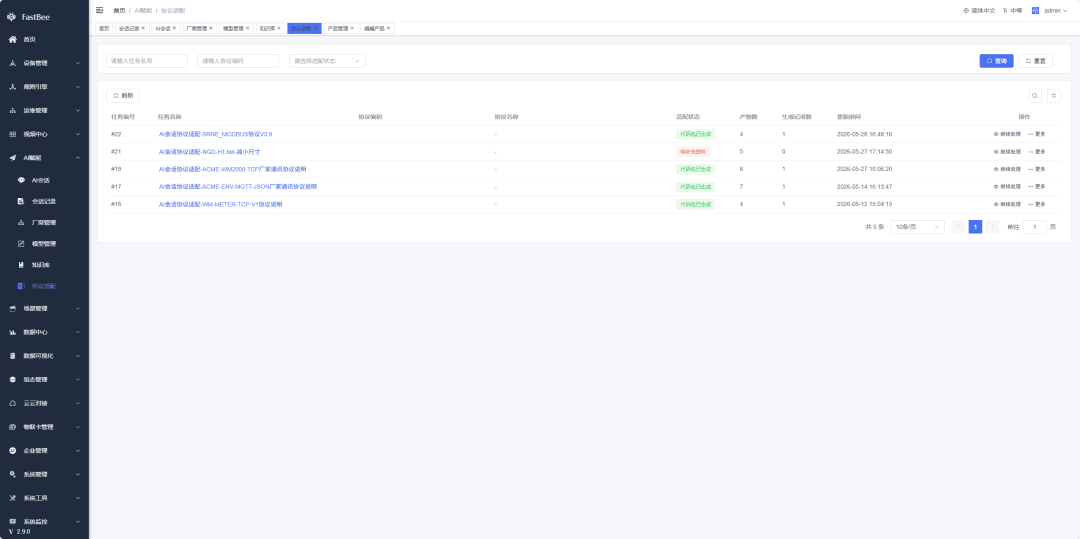Click the paper-plane icon of the AI menu

12,158
